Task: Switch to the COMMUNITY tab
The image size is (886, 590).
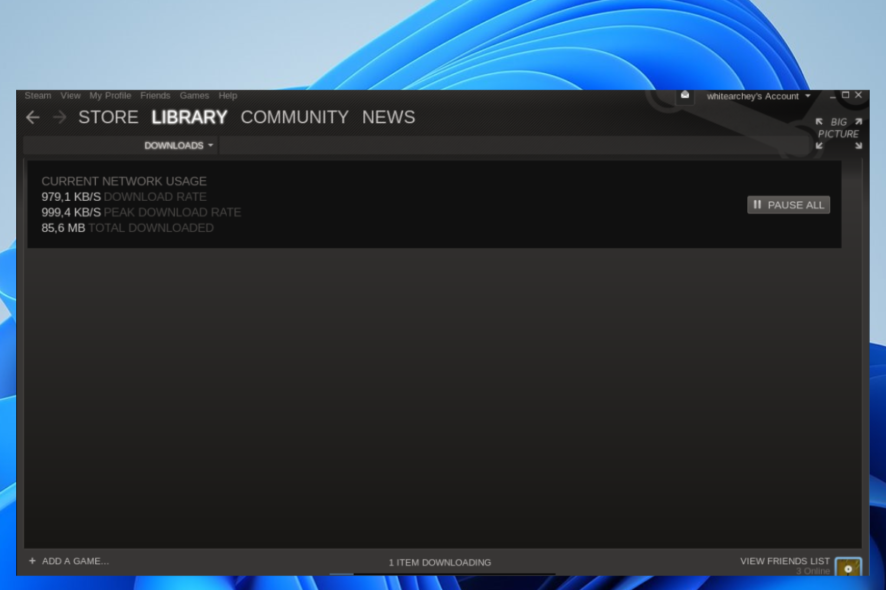Action: (294, 118)
